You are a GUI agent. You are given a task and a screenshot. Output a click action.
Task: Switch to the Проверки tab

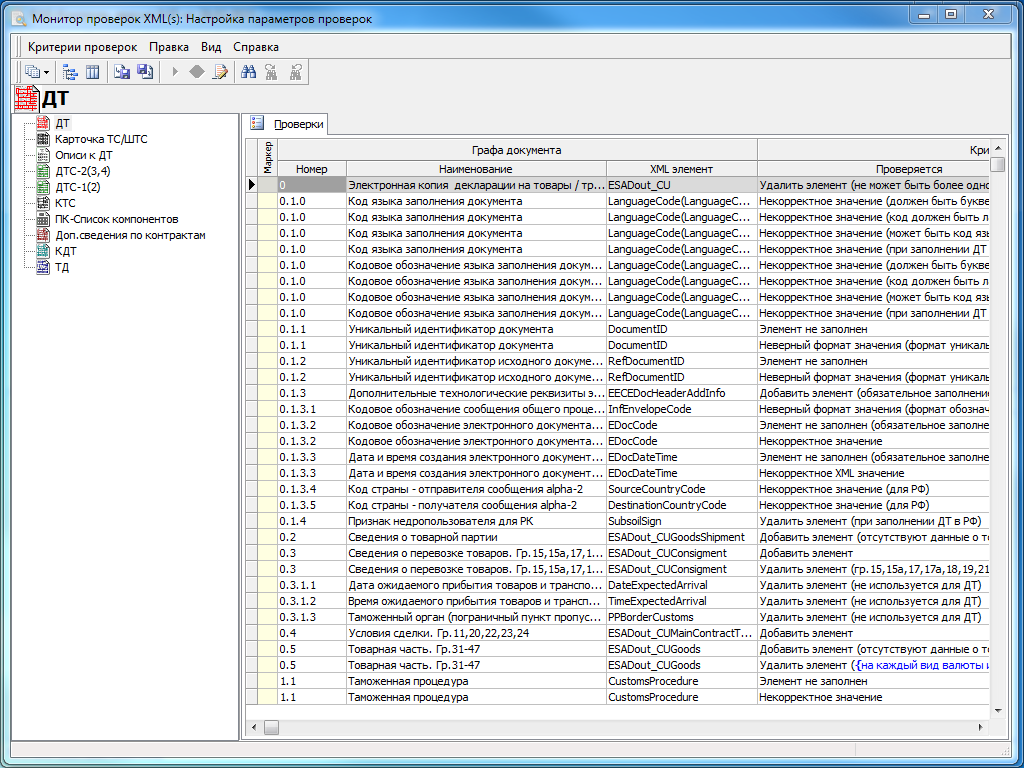tap(299, 124)
